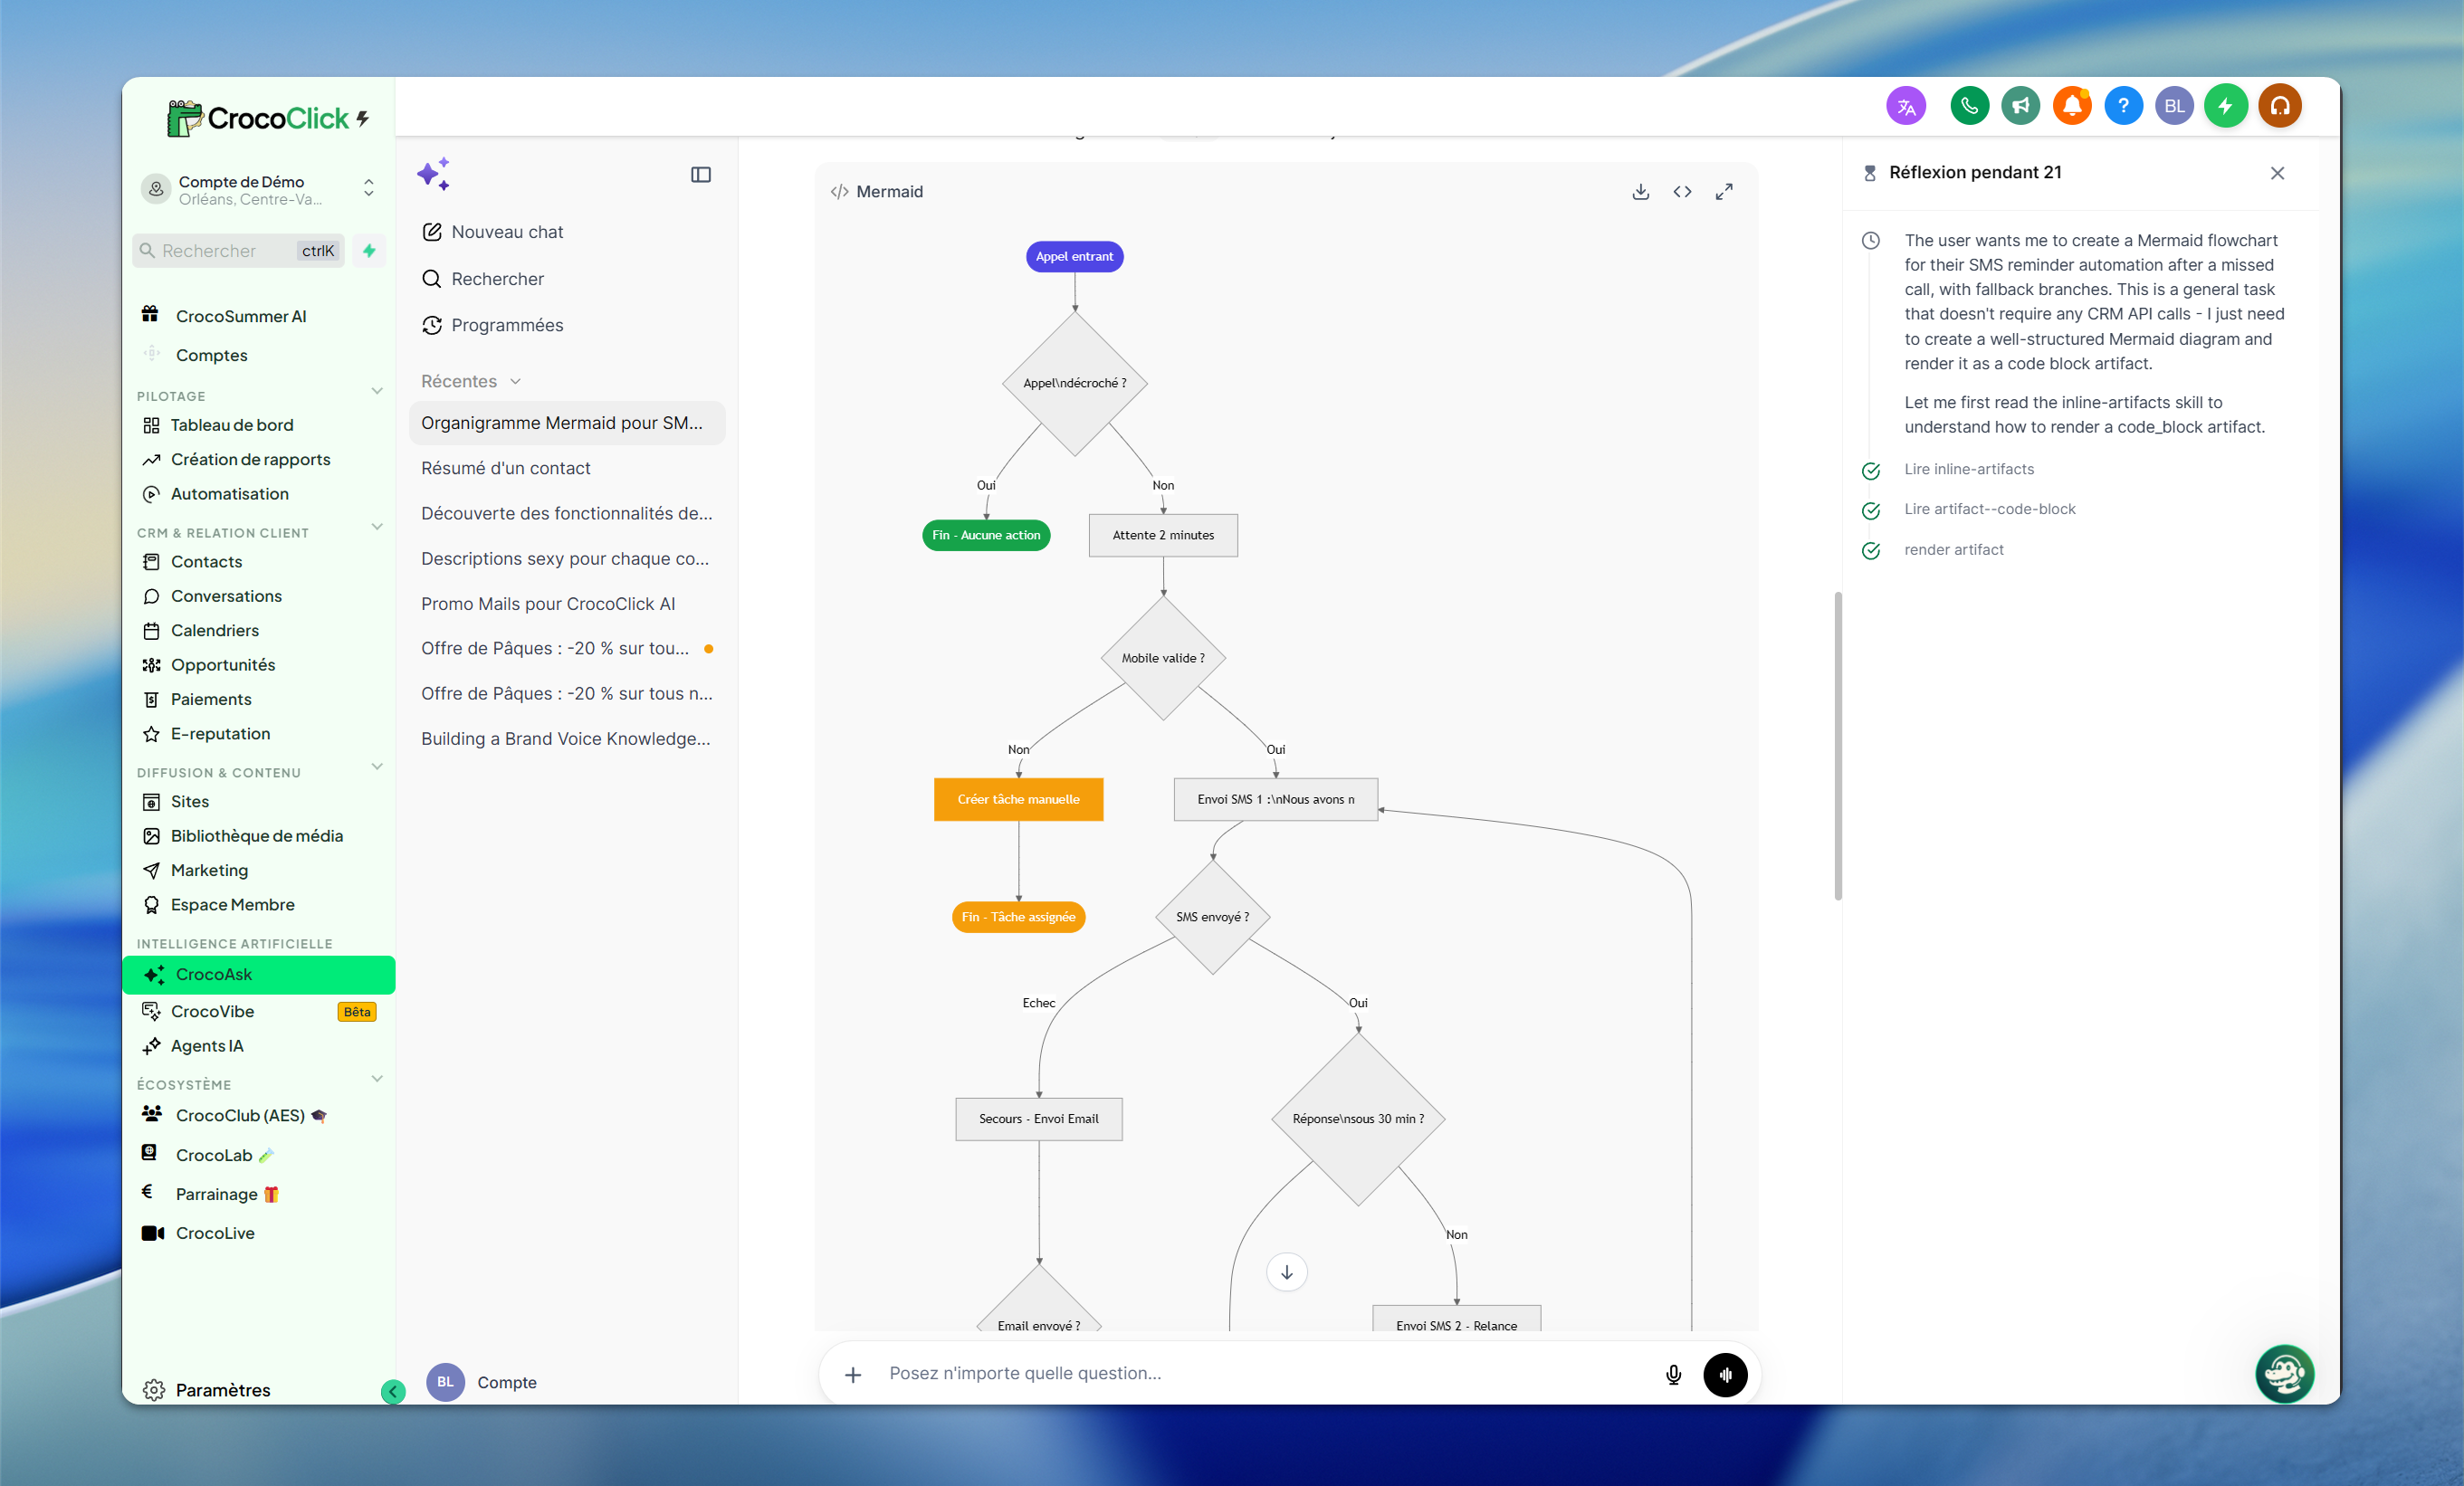
Task: Show the Mermaid code view
Action: 1682,191
